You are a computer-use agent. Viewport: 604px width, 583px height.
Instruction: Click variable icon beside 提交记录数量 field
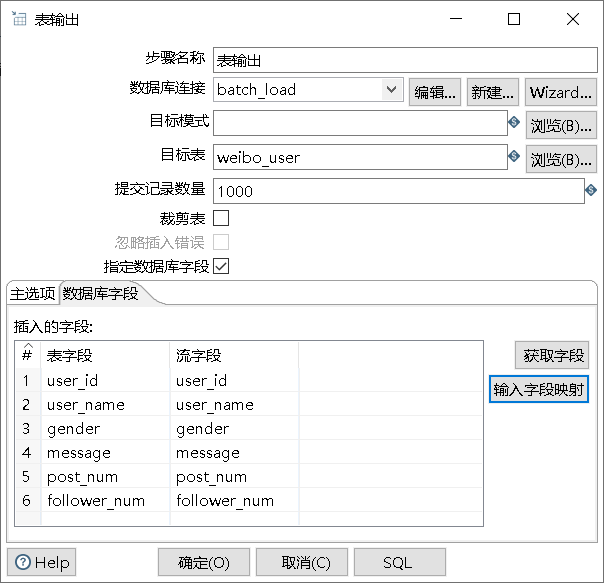coord(591,190)
